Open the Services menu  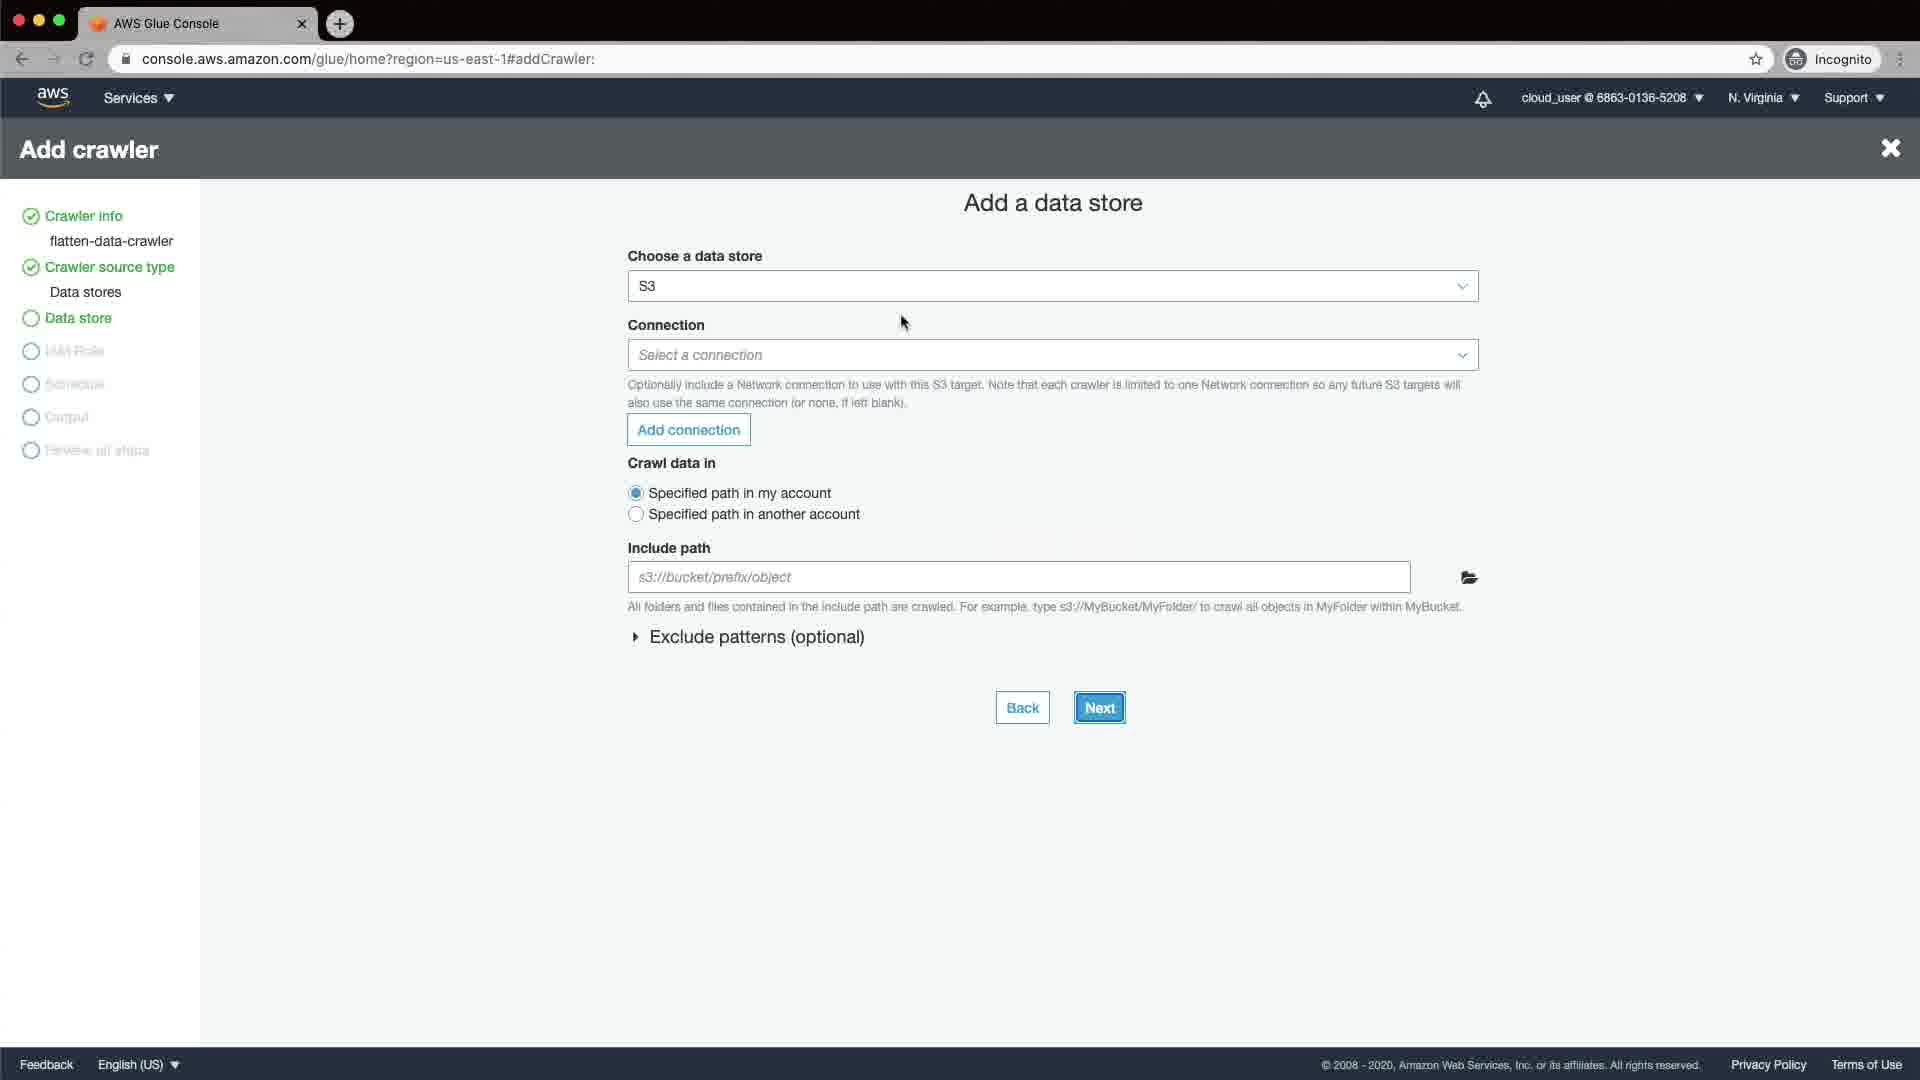[x=138, y=98]
